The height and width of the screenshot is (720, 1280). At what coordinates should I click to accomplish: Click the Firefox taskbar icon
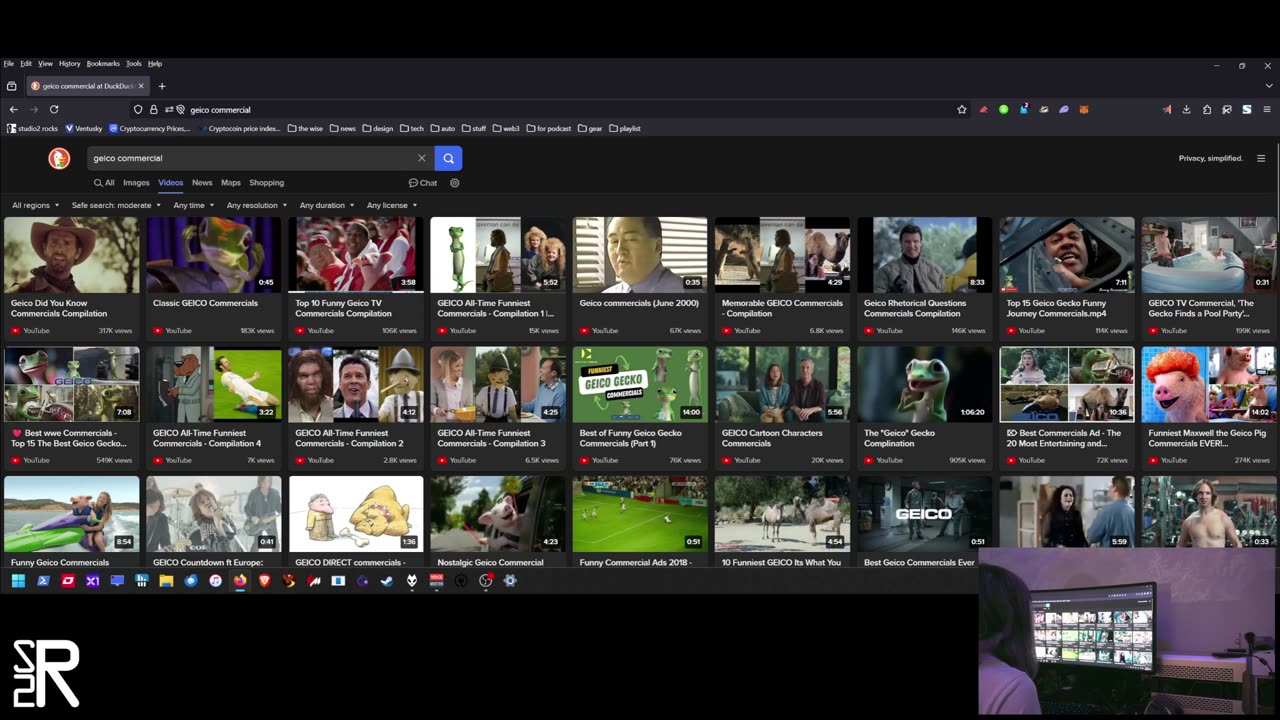[240, 580]
